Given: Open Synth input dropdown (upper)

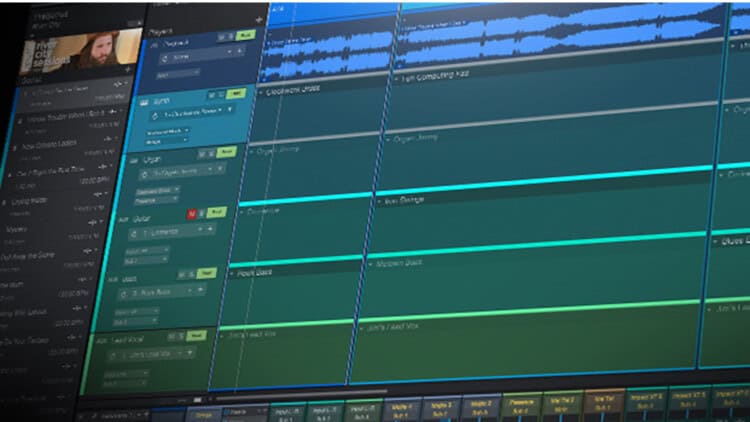Looking at the screenshot, I should pyautogui.click(x=167, y=131).
